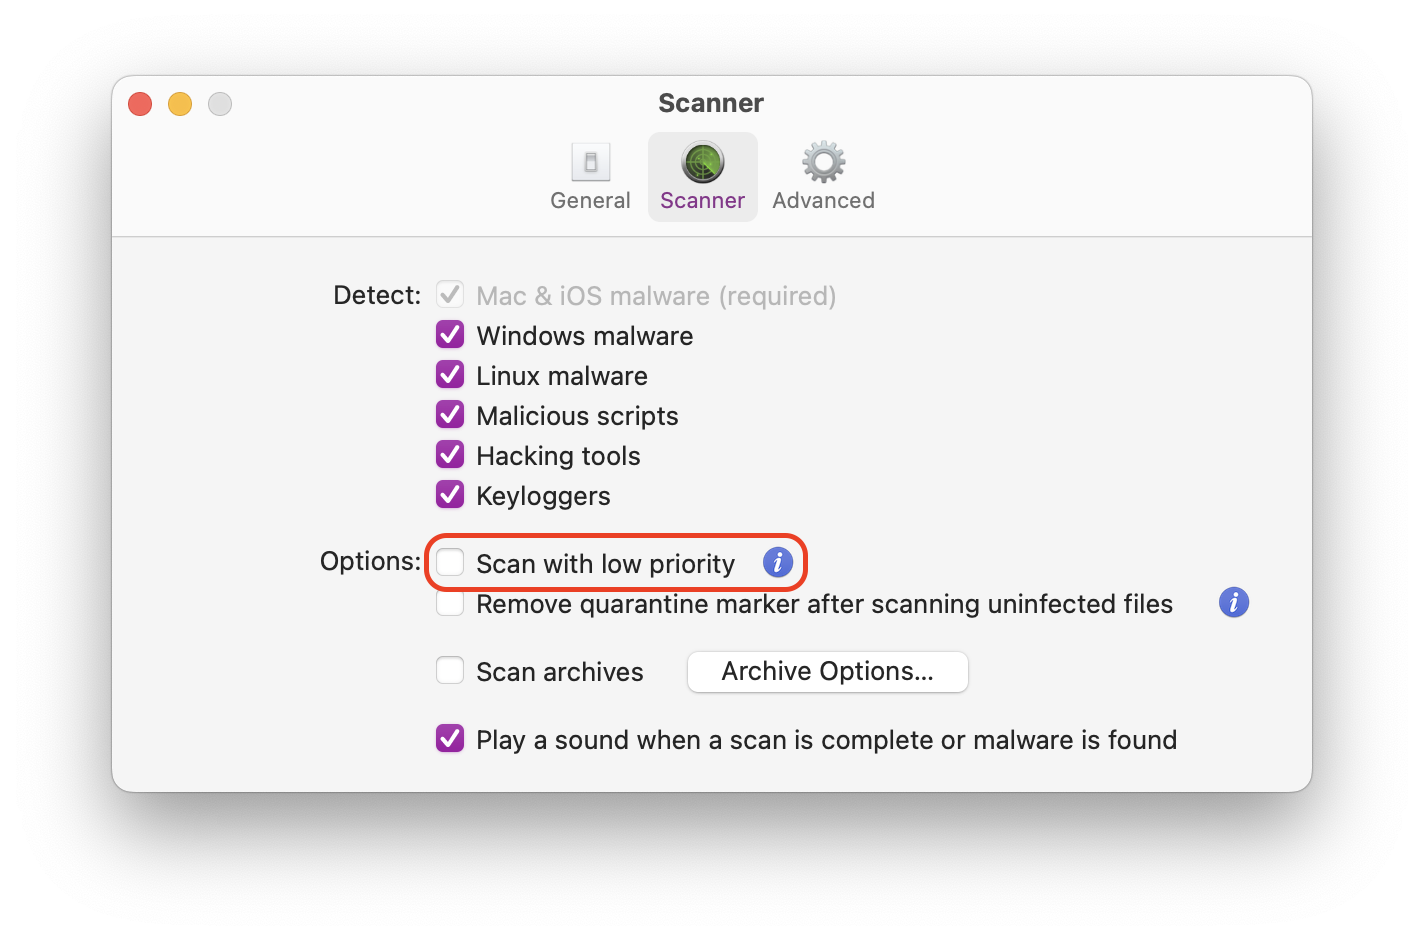Show info for Remove quarantine marker option

(x=1234, y=602)
